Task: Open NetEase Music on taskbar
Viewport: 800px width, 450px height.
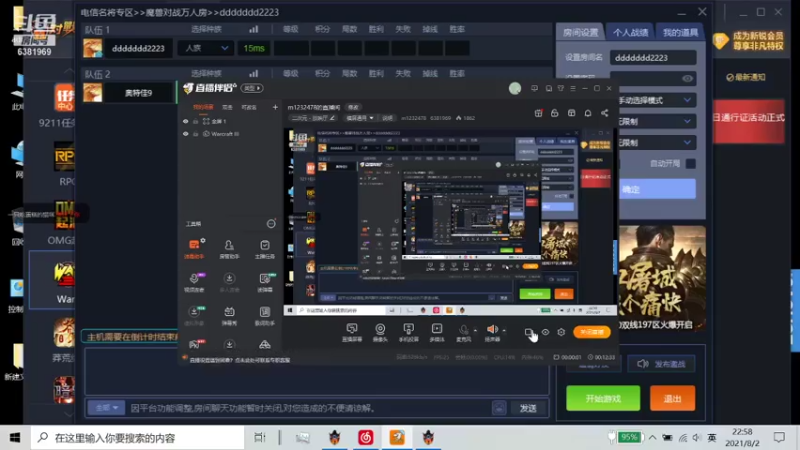Action: coord(366,437)
